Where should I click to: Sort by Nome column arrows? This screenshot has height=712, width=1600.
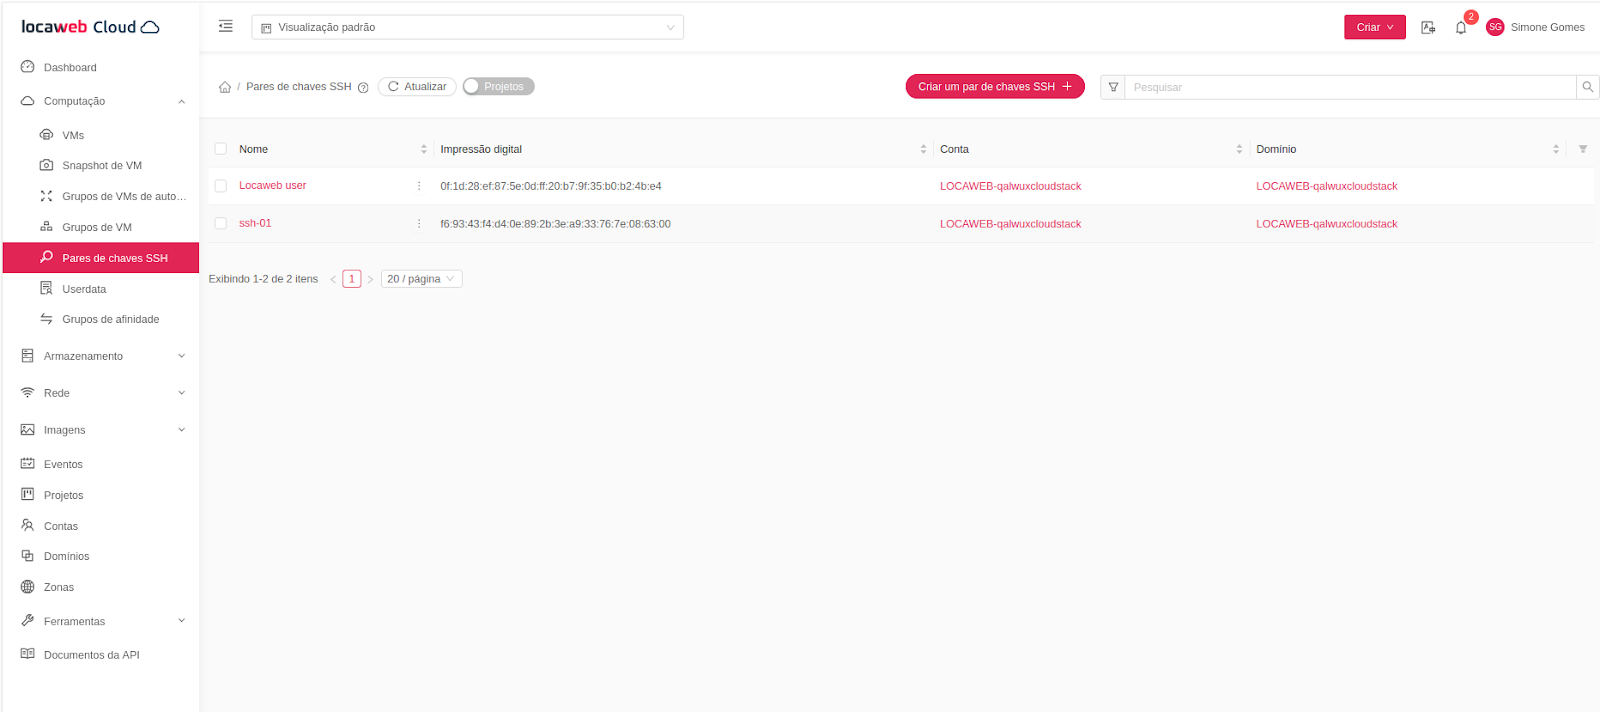tap(424, 149)
